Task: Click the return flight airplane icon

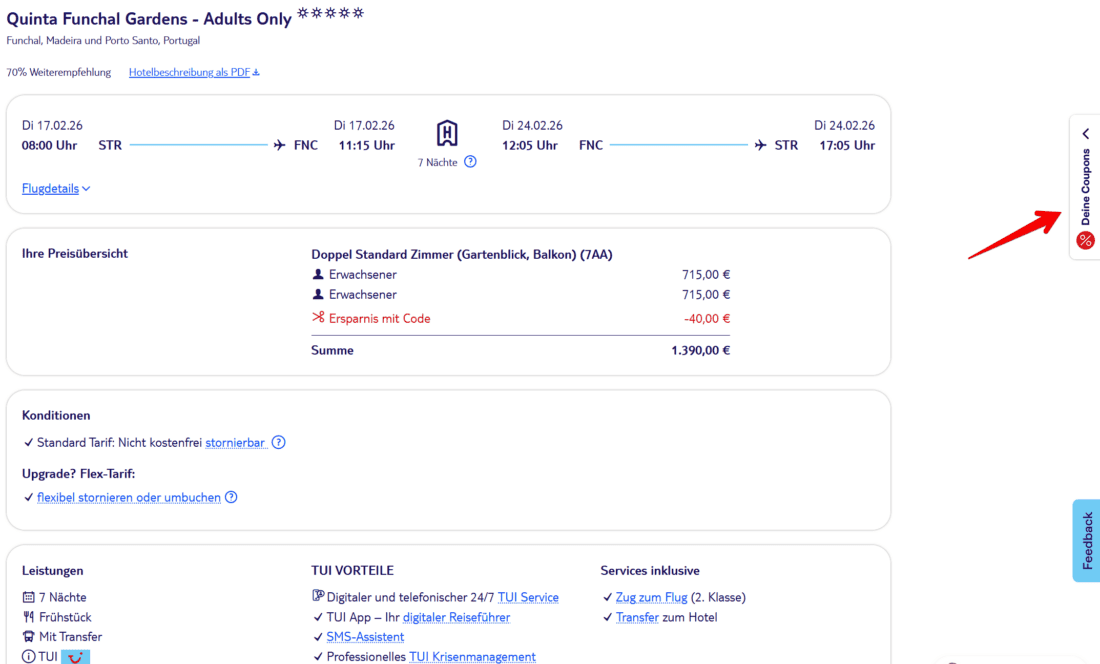Action: tap(761, 145)
